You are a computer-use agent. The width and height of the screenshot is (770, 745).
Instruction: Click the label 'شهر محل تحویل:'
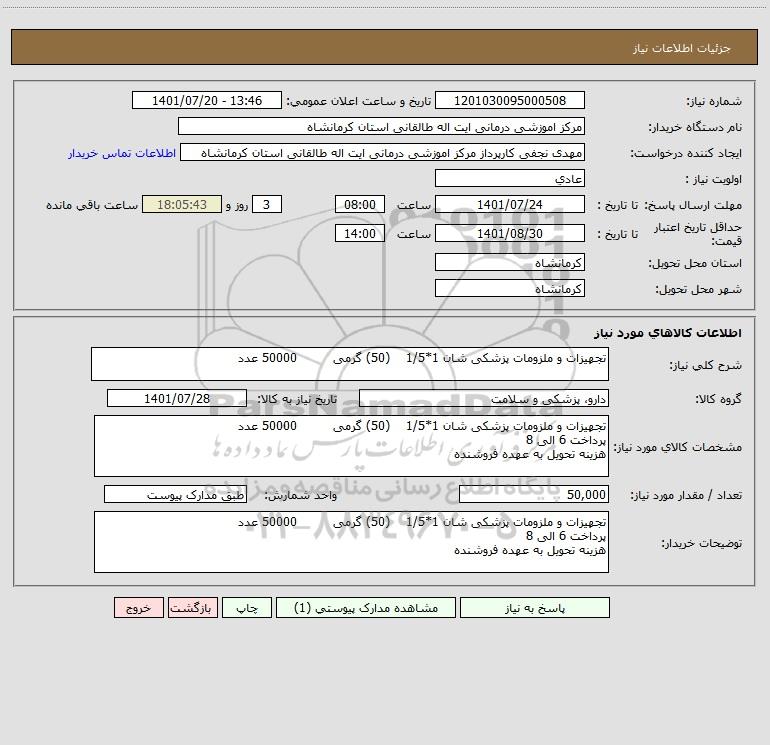pos(699,290)
